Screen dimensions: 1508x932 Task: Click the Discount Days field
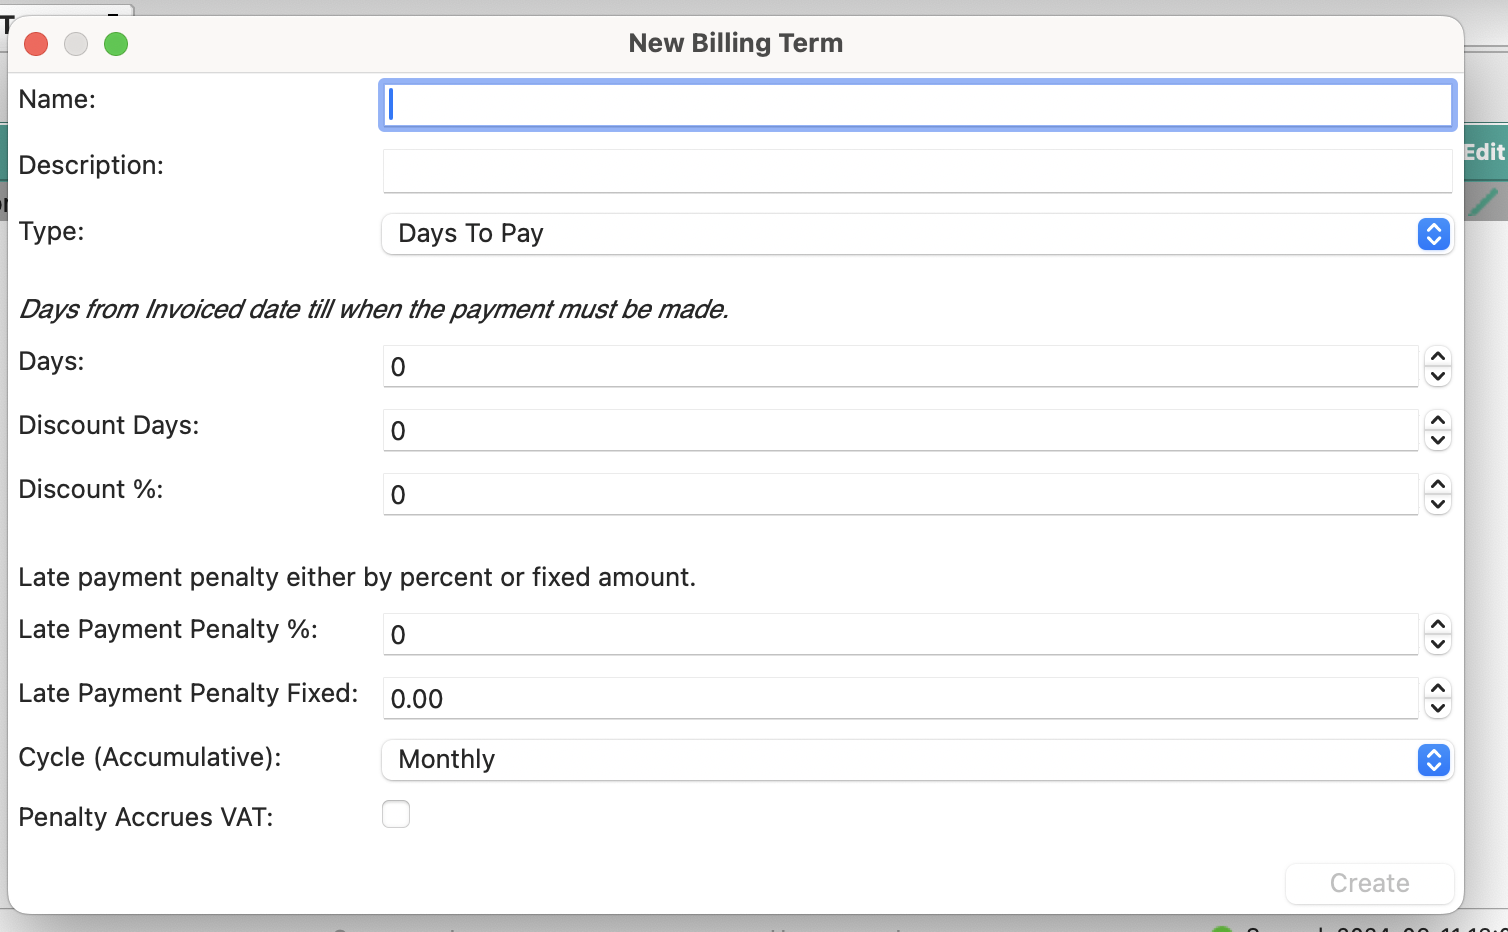900,430
